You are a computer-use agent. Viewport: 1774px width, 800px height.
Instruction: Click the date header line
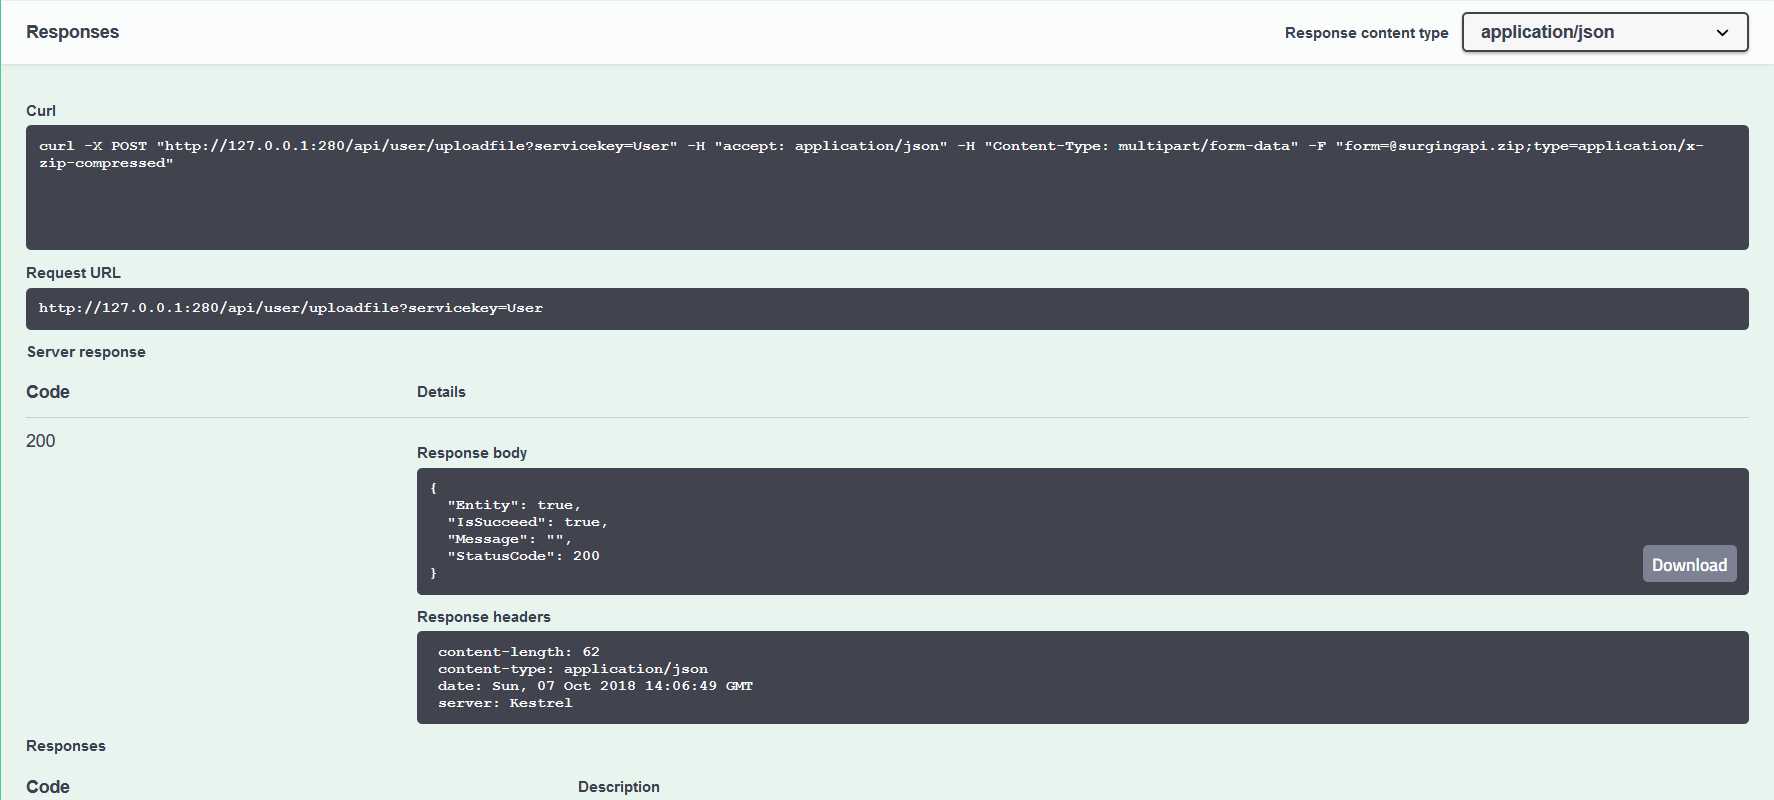tap(595, 686)
